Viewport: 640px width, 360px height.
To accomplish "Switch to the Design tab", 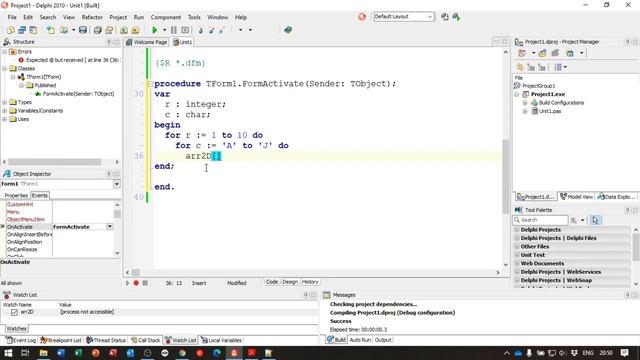I will tap(290, 282).
